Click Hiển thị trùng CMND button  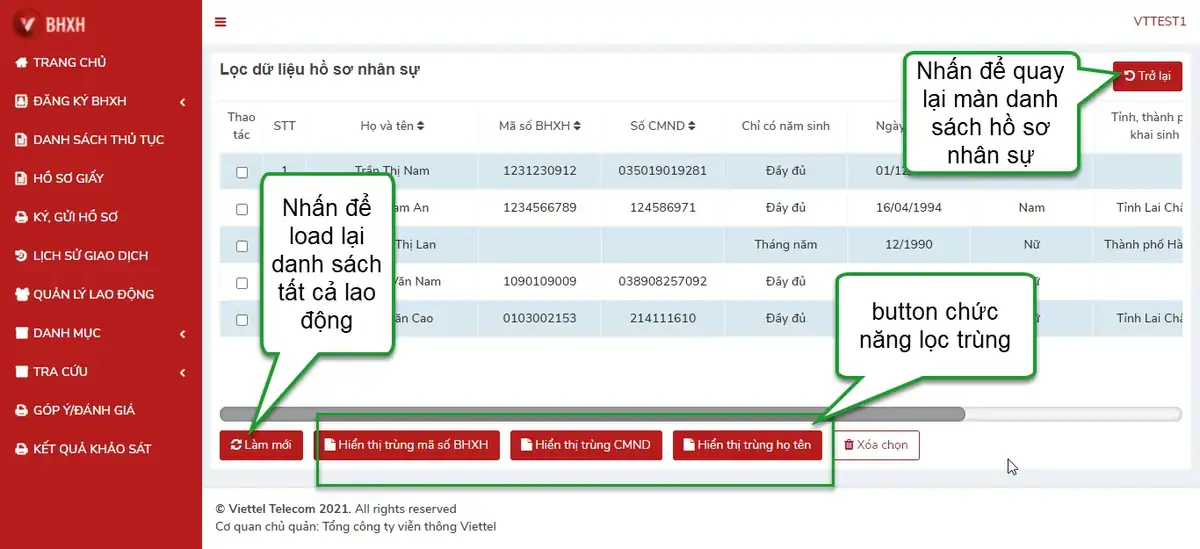point(586,445)
